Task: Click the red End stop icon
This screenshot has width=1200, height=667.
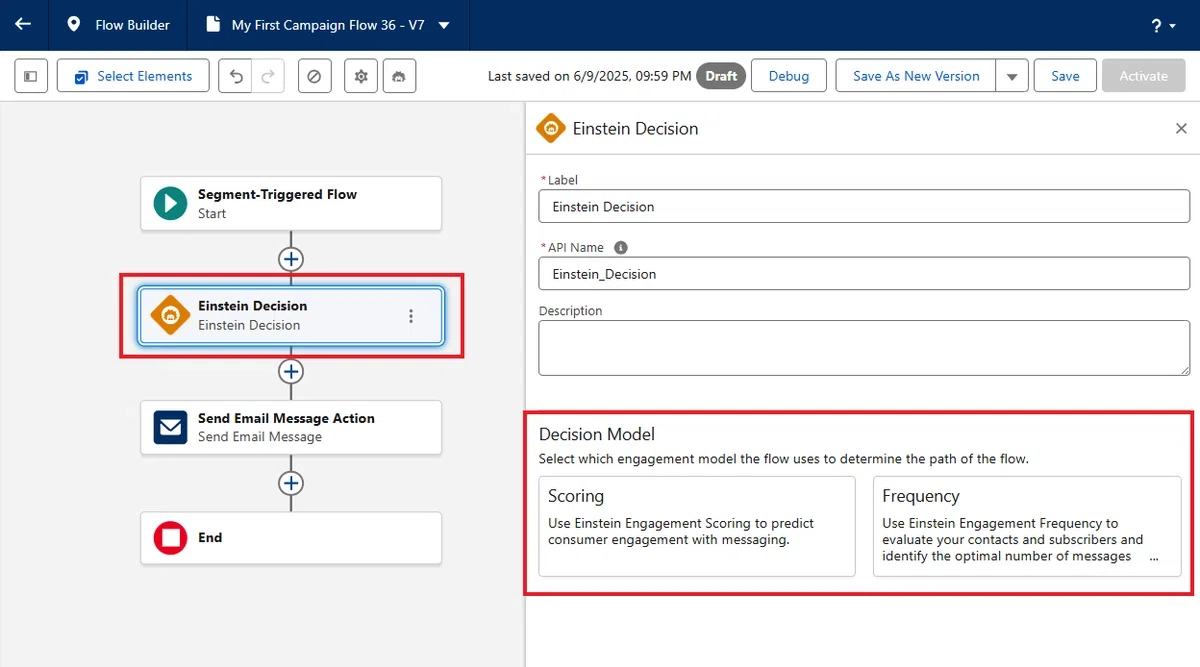Action: coord(170,538)
